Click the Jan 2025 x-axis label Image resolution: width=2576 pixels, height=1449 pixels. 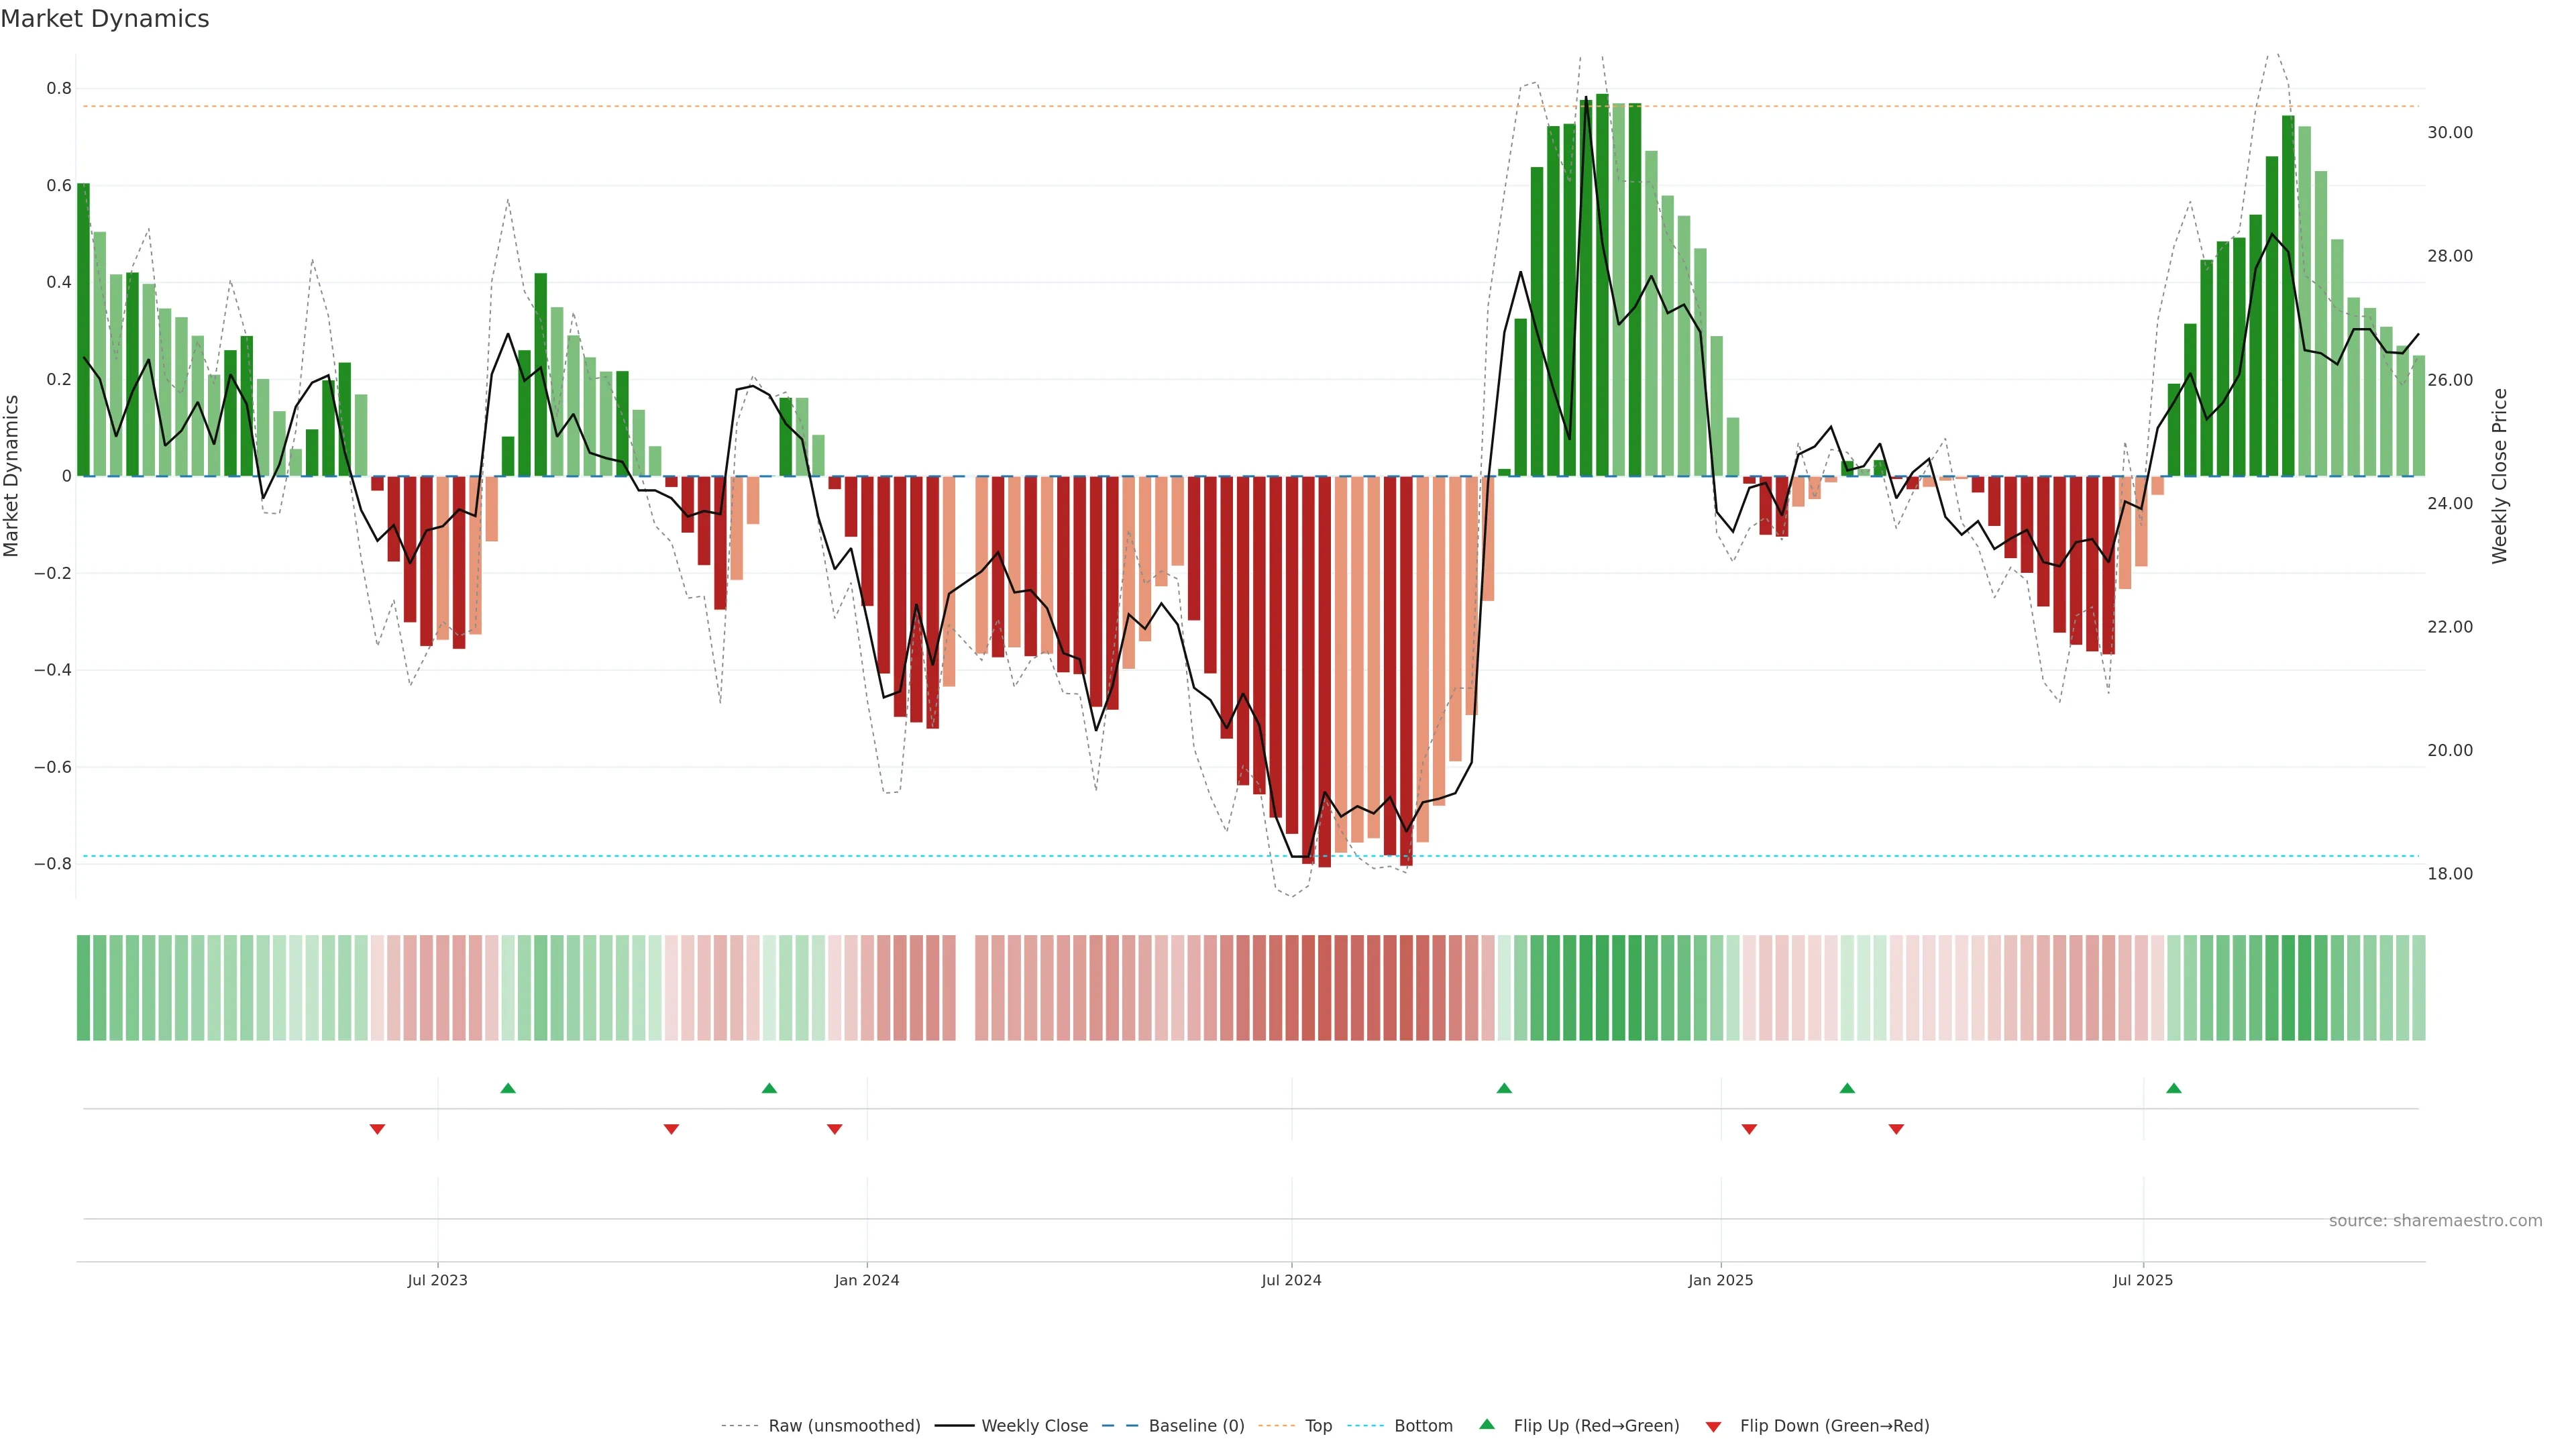pyautogui.click(x=1720, y=1281)
